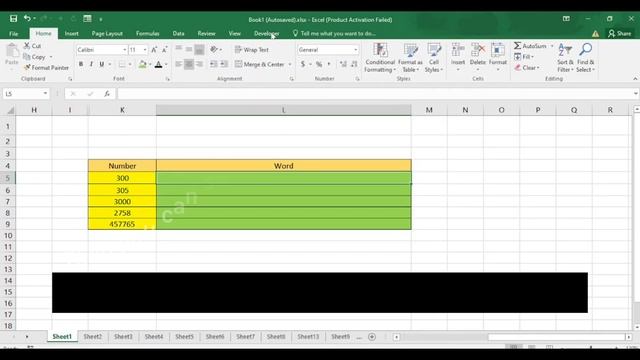
Task: Collapse the ribbon with chevron
Action: tap(635, 79)
